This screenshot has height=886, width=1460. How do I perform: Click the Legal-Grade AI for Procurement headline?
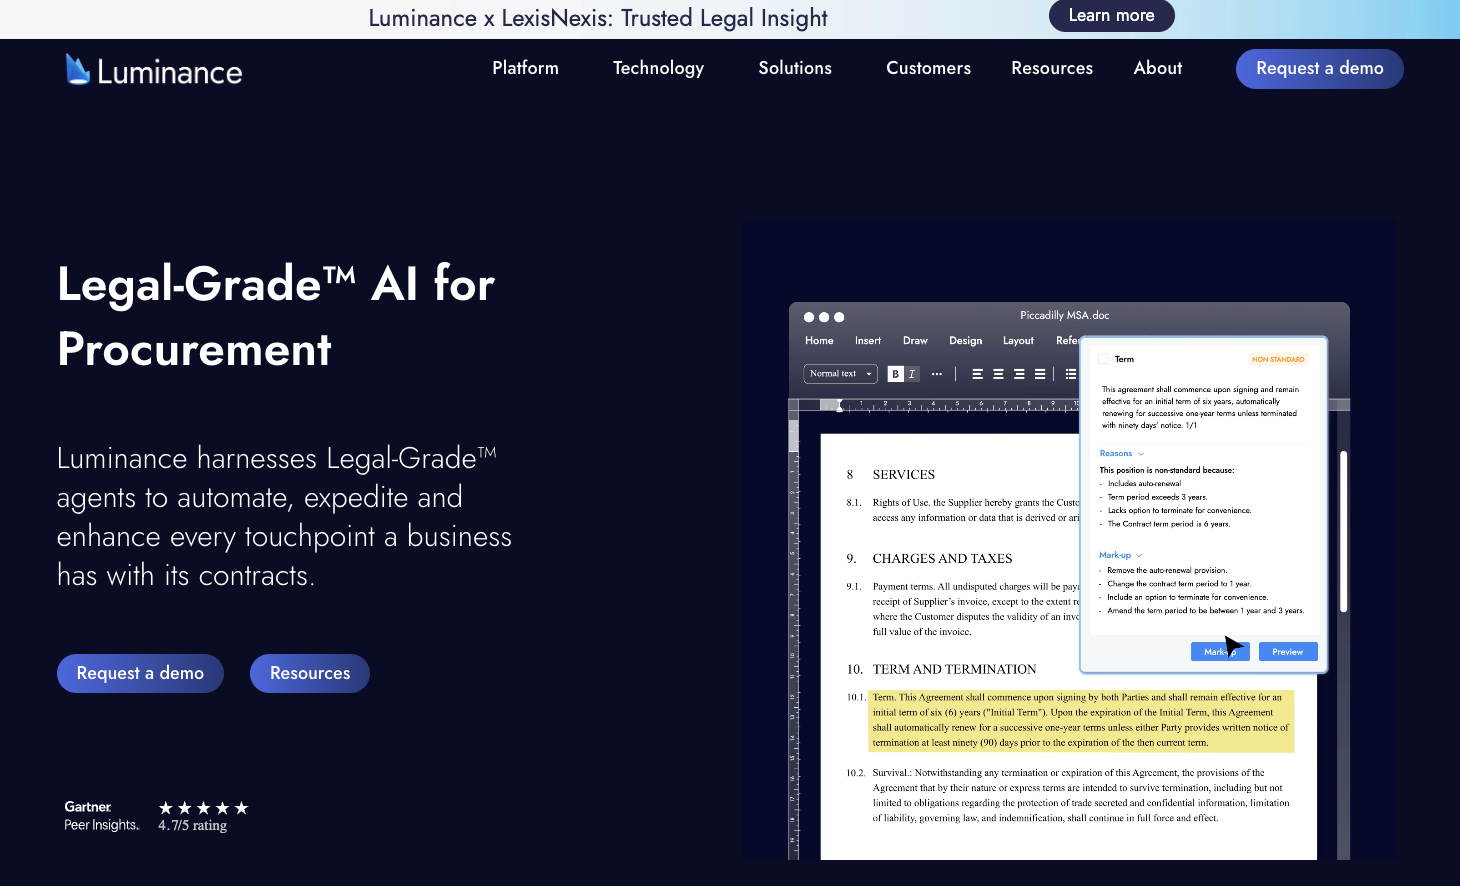click(276, 316)
